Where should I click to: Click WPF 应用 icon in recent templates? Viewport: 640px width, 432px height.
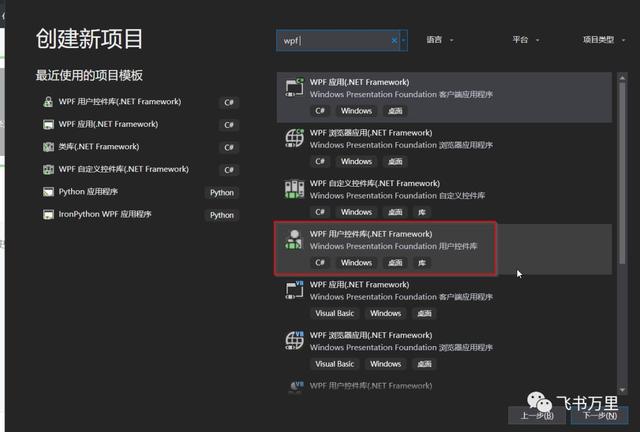coord(48,124)
